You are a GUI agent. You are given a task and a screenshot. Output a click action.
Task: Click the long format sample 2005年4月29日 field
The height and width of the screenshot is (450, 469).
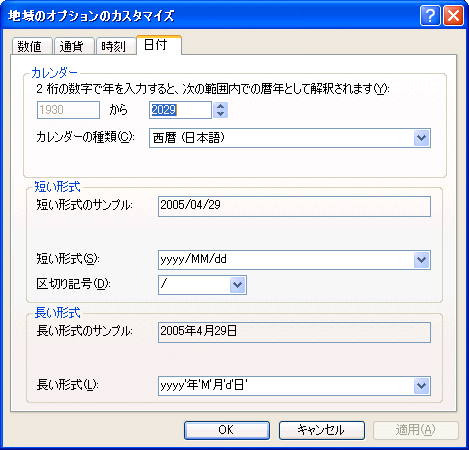(x=294, y=332)
